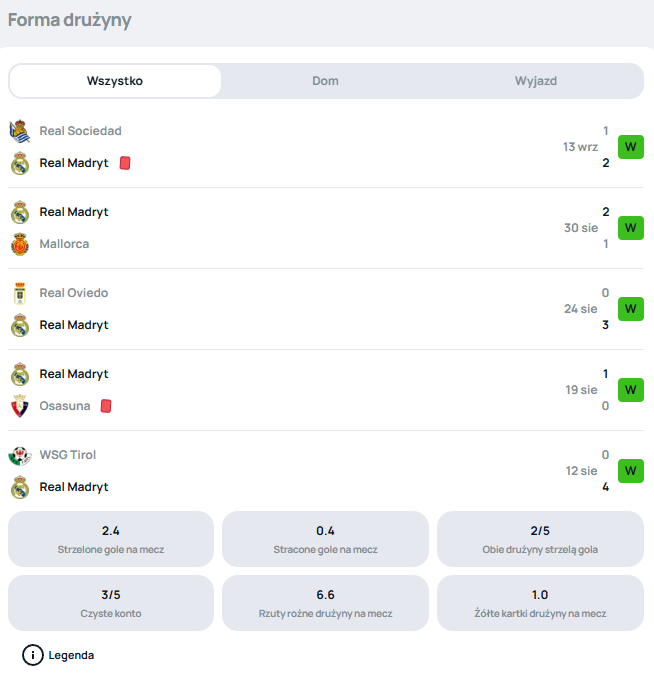Image resolution: width=654 pixels, height=676 pixels.
Task: Click the Real Sociedad club crest
Action: click(x=20, y=131)
